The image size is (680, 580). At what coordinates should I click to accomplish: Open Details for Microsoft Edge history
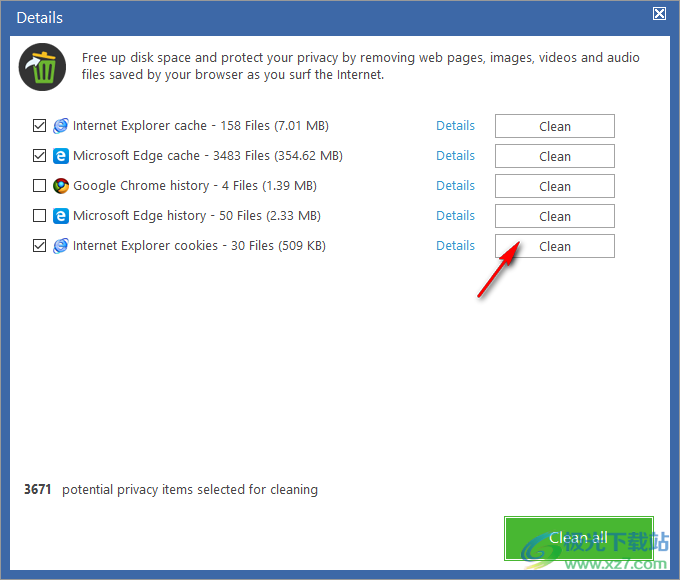(x=455, y=216)
